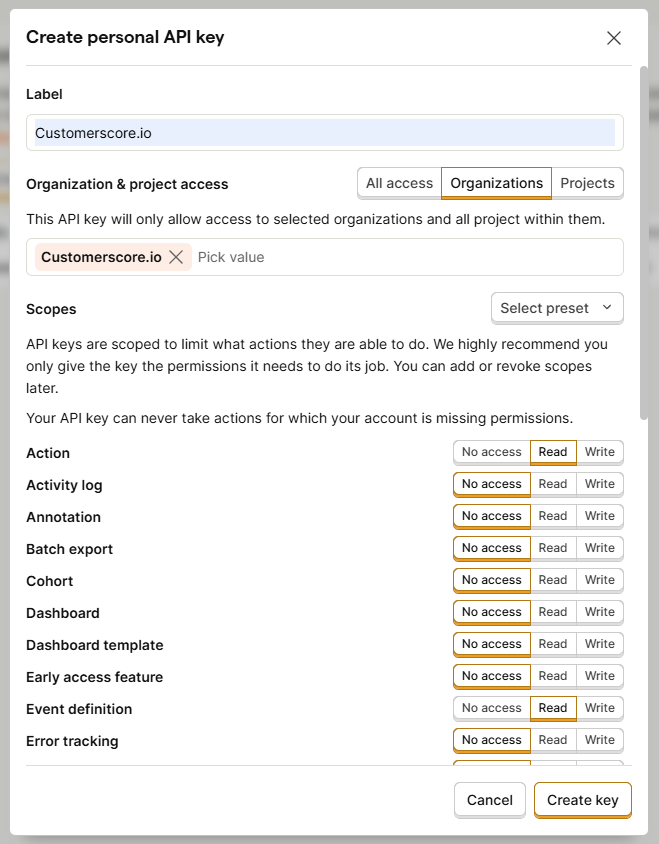The image size is (659, 844).
Task: Set Annotation scope to Write
Action: (x=600, y=516)
